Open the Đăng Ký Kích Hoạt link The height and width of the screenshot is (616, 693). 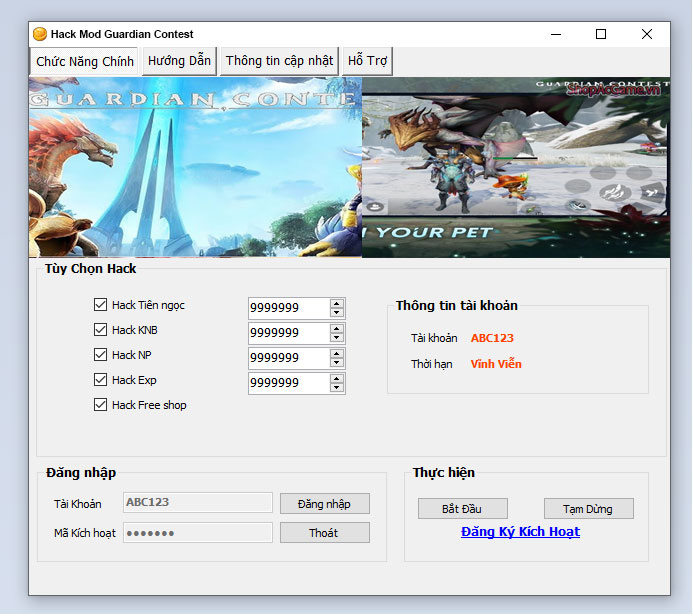pyautogui.click(x=520, y=532)
